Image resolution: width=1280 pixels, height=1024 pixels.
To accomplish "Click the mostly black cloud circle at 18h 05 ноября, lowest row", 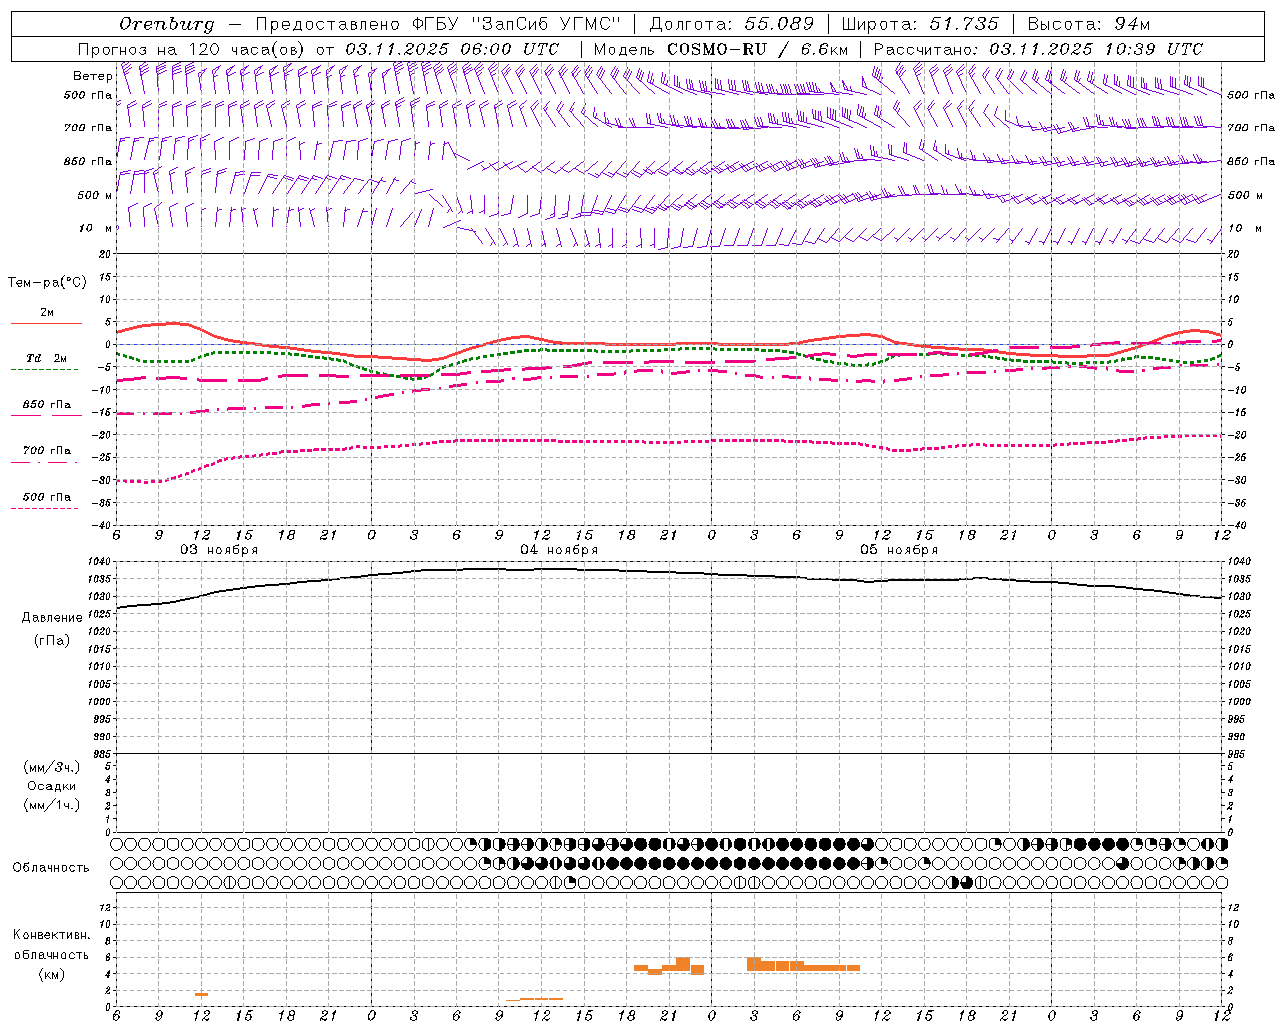I will [967, 882].
